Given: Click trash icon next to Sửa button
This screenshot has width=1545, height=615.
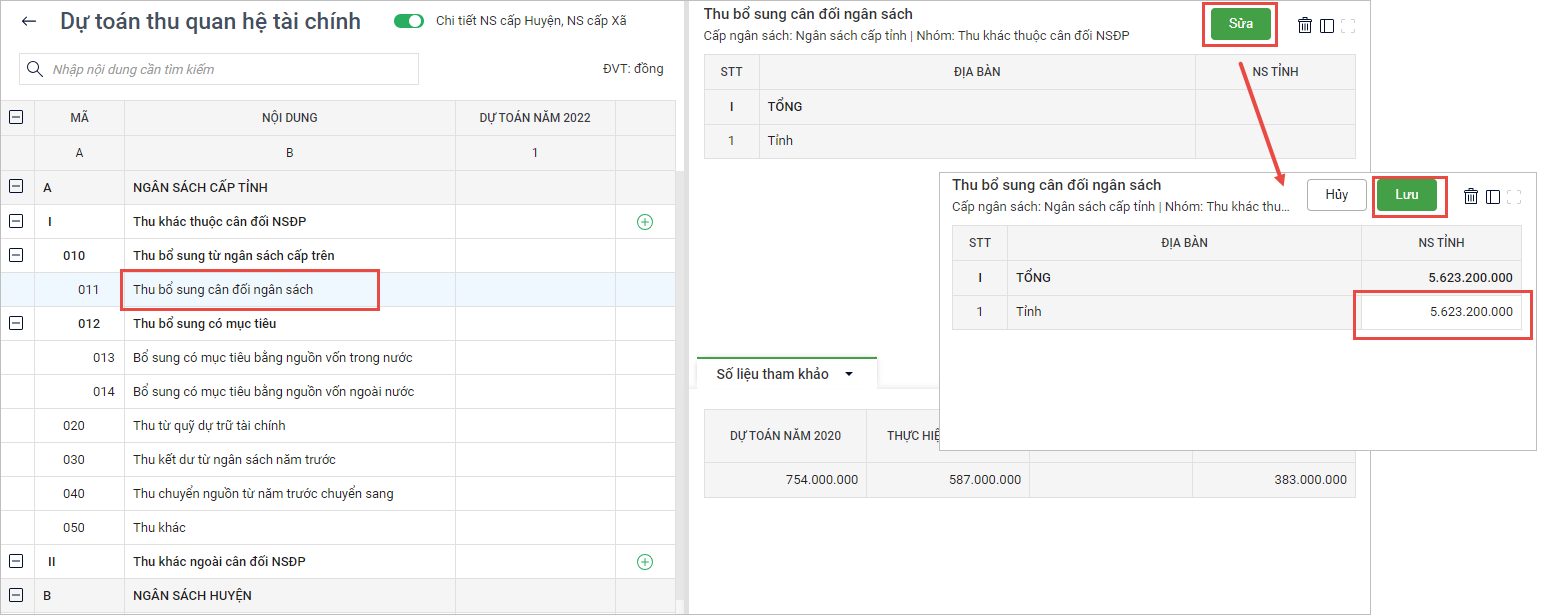Looking at the screenshot, I should (x=1305, y=26).
